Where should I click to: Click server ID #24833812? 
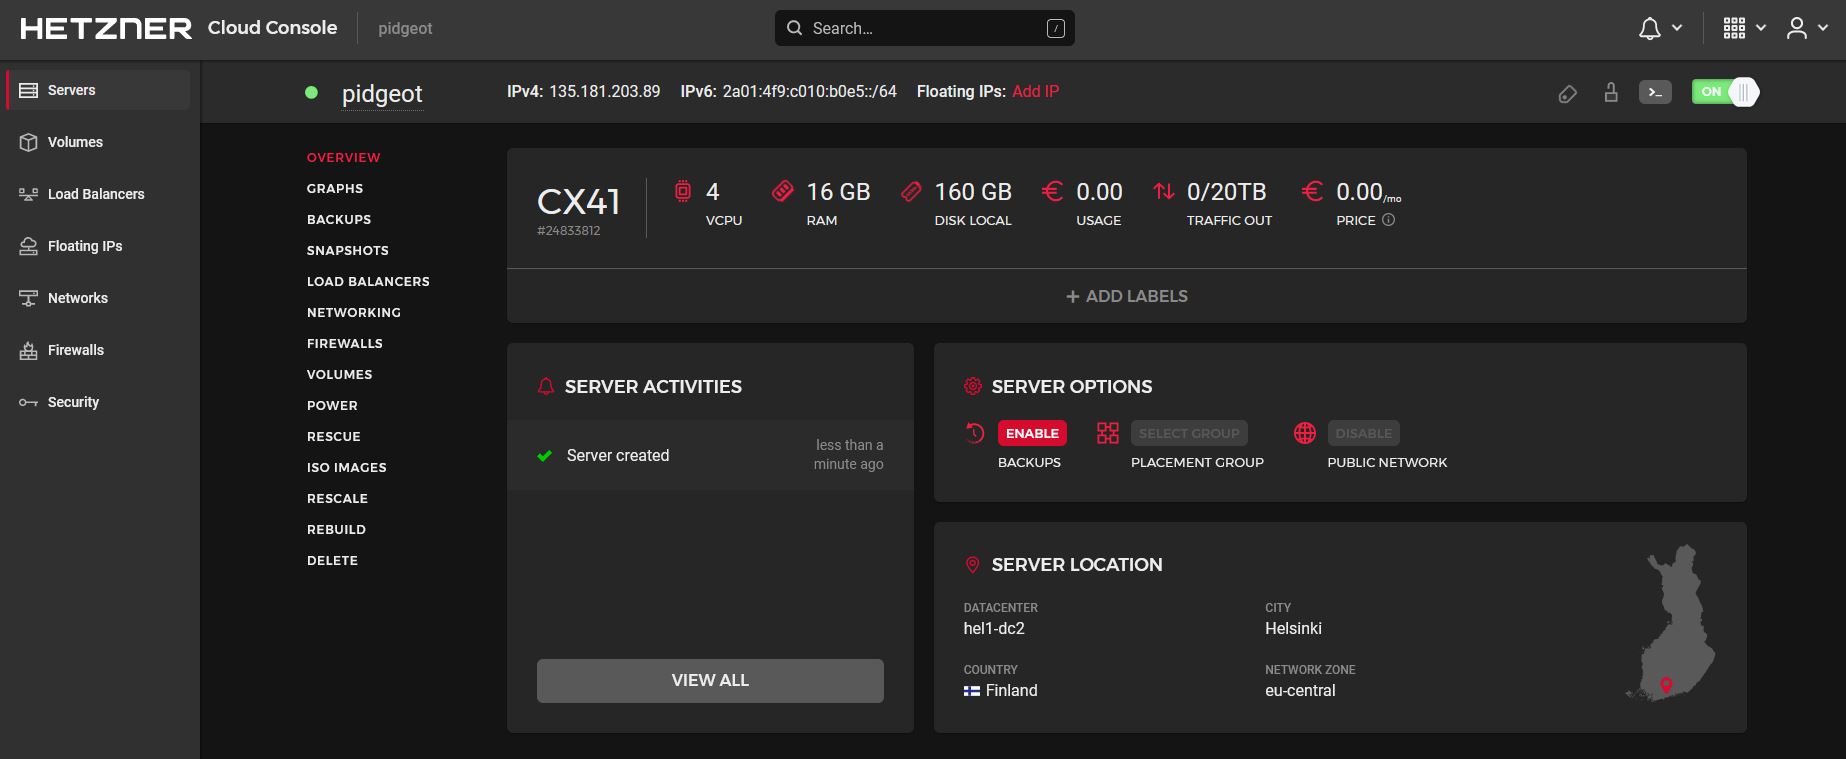point(569,230)
